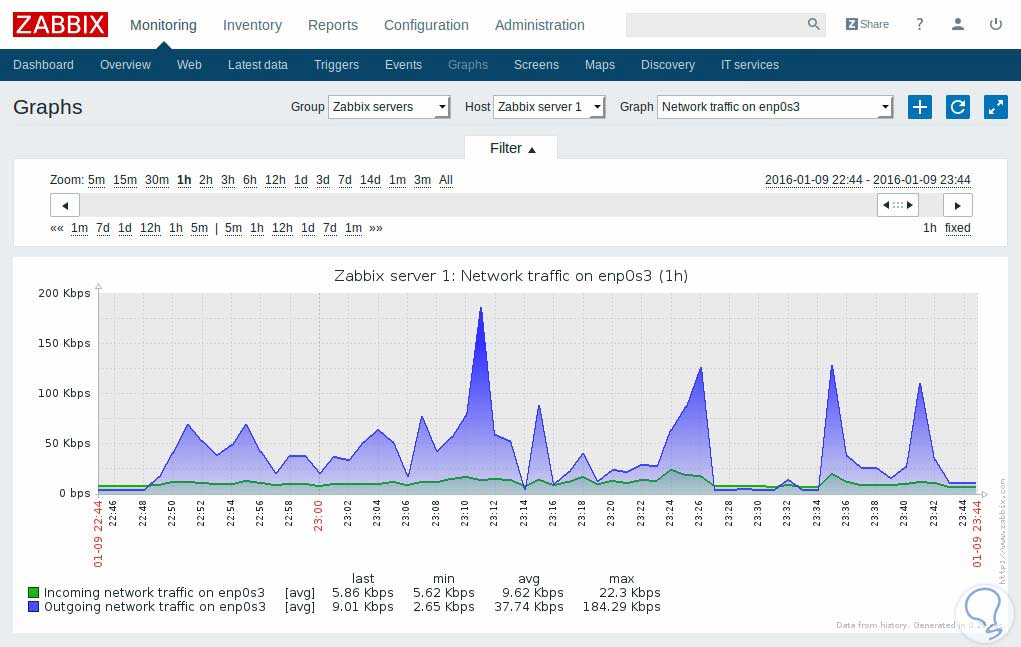Open the Group dropdown Zabbix servers

(389, 107)
